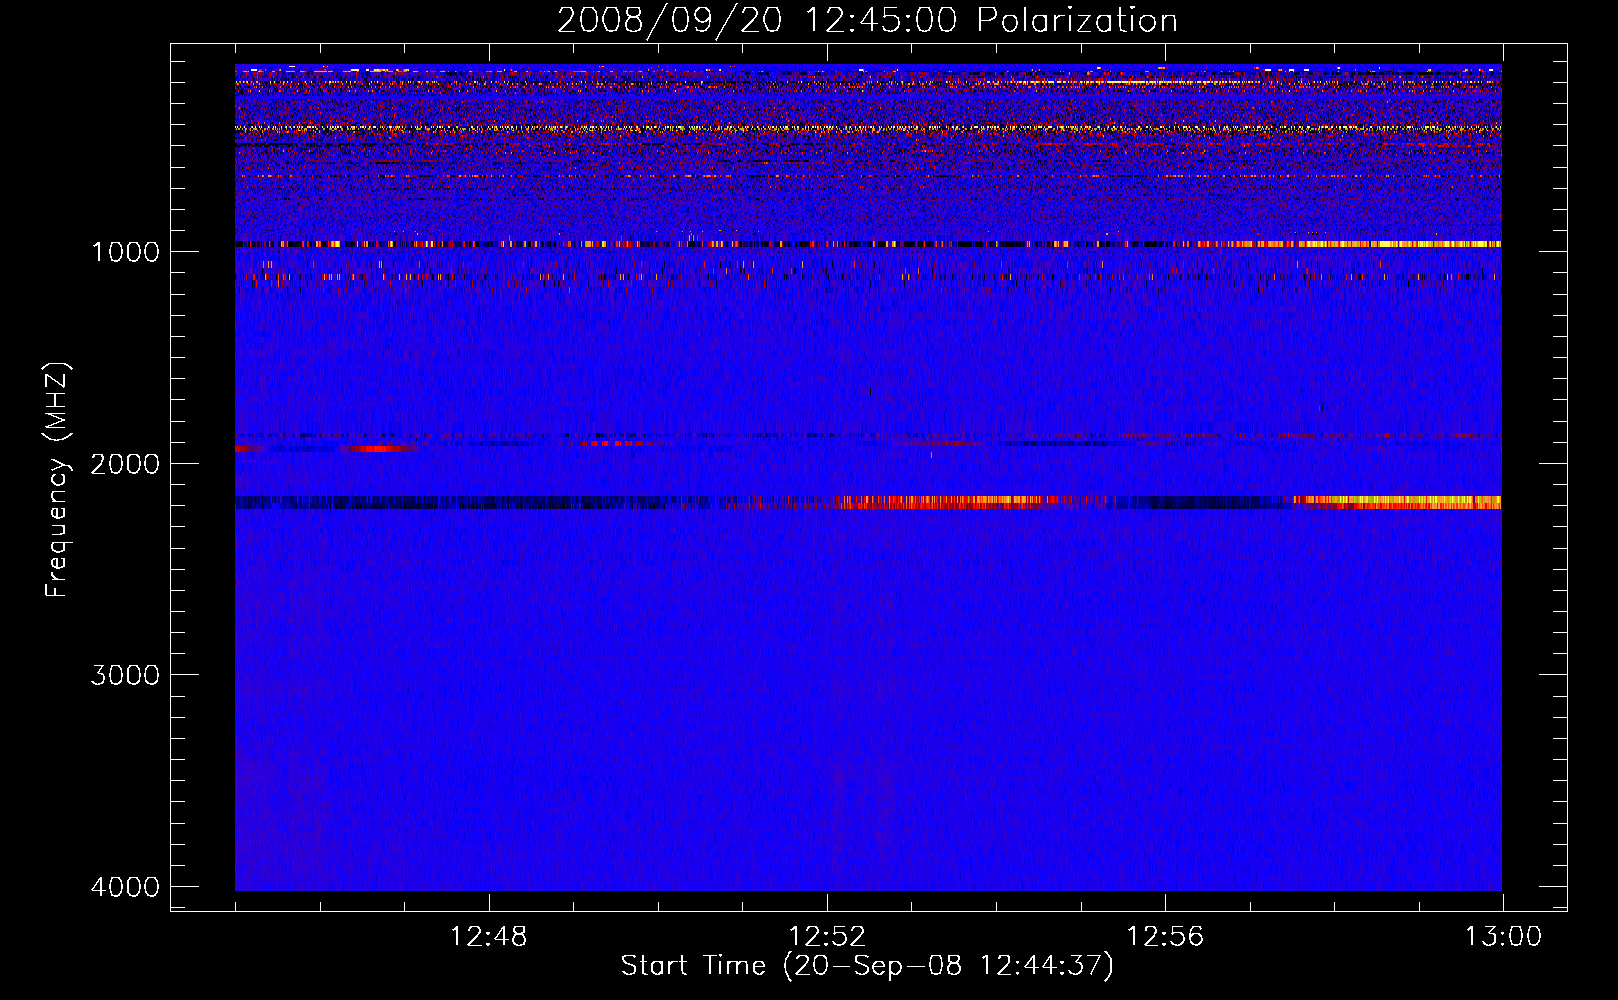Click the 13:00 time tick label
Viewport: 1618px width, 1000px height.
pos(1503,937)
